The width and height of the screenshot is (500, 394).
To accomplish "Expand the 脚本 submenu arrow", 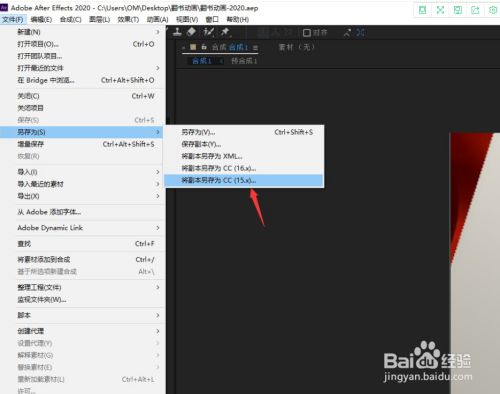I will tap(158, 315).
